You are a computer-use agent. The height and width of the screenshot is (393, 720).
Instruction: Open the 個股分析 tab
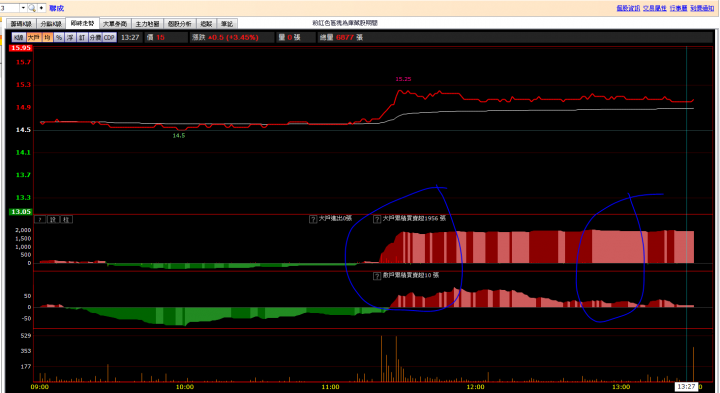click(180, 24)
